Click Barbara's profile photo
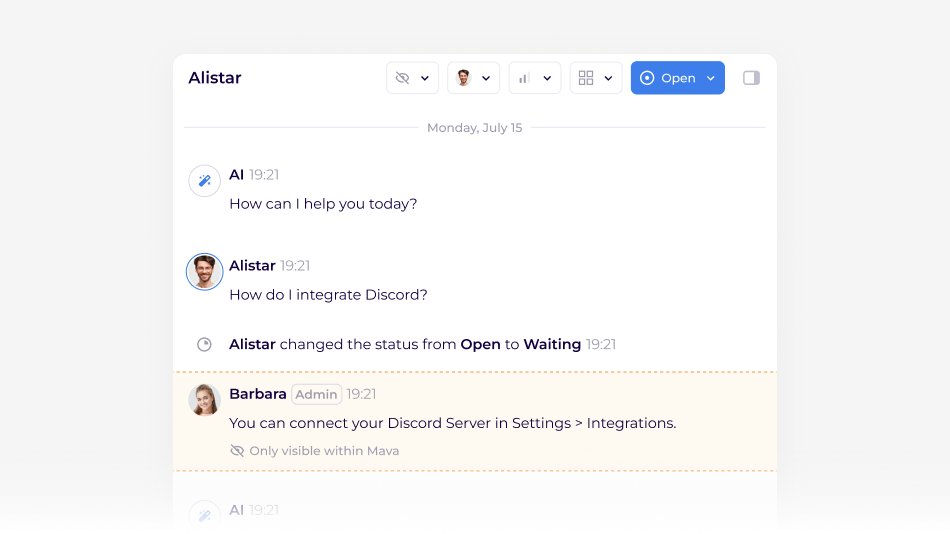This screenshot has height=534, width=950. point(204,400)
